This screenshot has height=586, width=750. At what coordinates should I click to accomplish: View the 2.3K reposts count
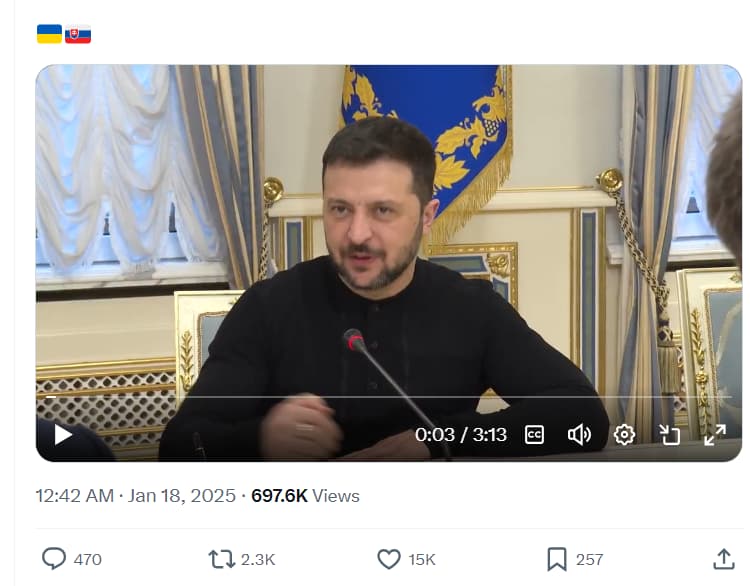258,559
